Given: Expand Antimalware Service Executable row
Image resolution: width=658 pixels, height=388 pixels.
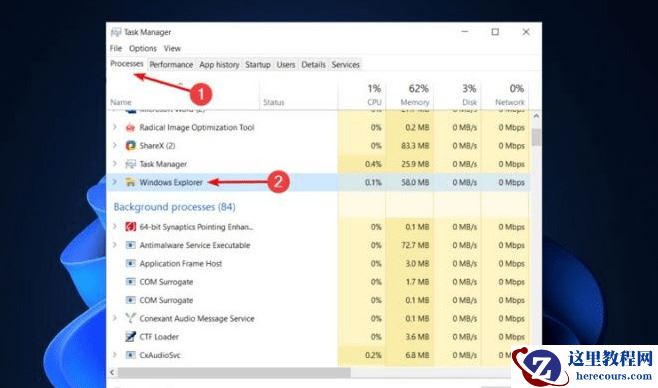Looking at the screenshot, I should 115,245.
